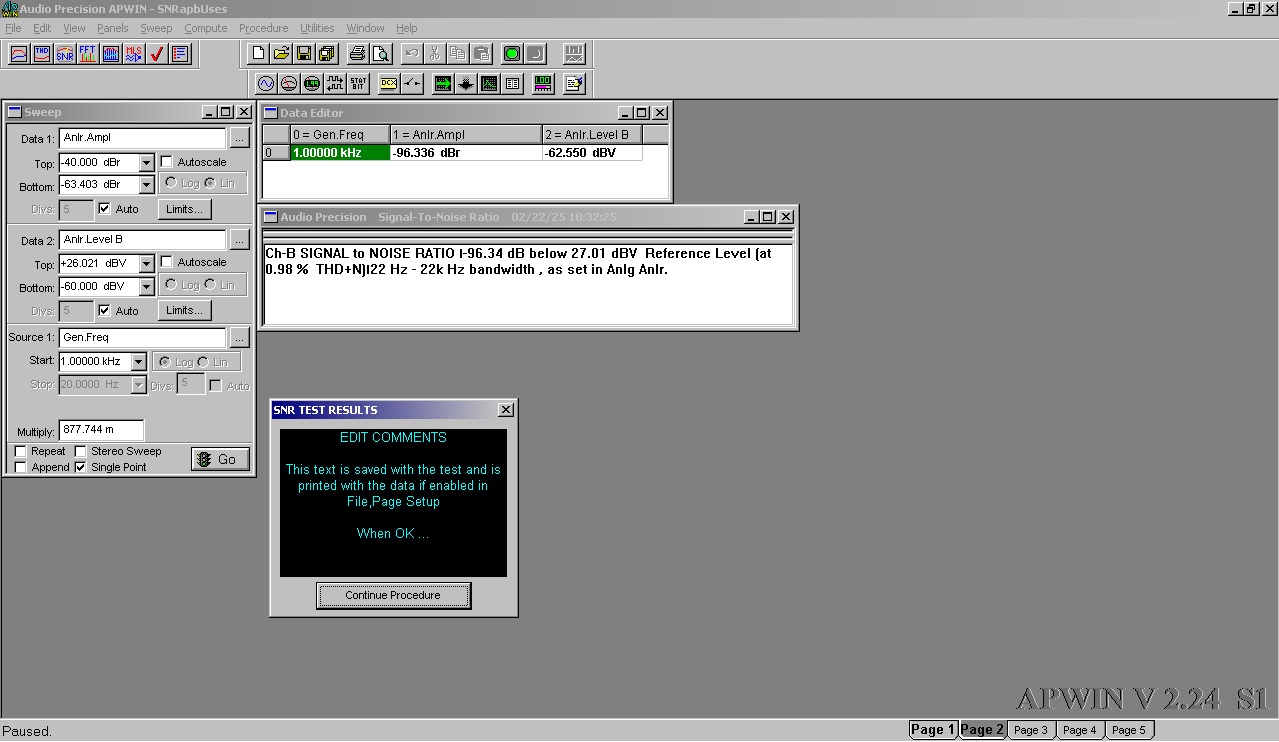Click the SNR test toolbar icon

[65, 54]
